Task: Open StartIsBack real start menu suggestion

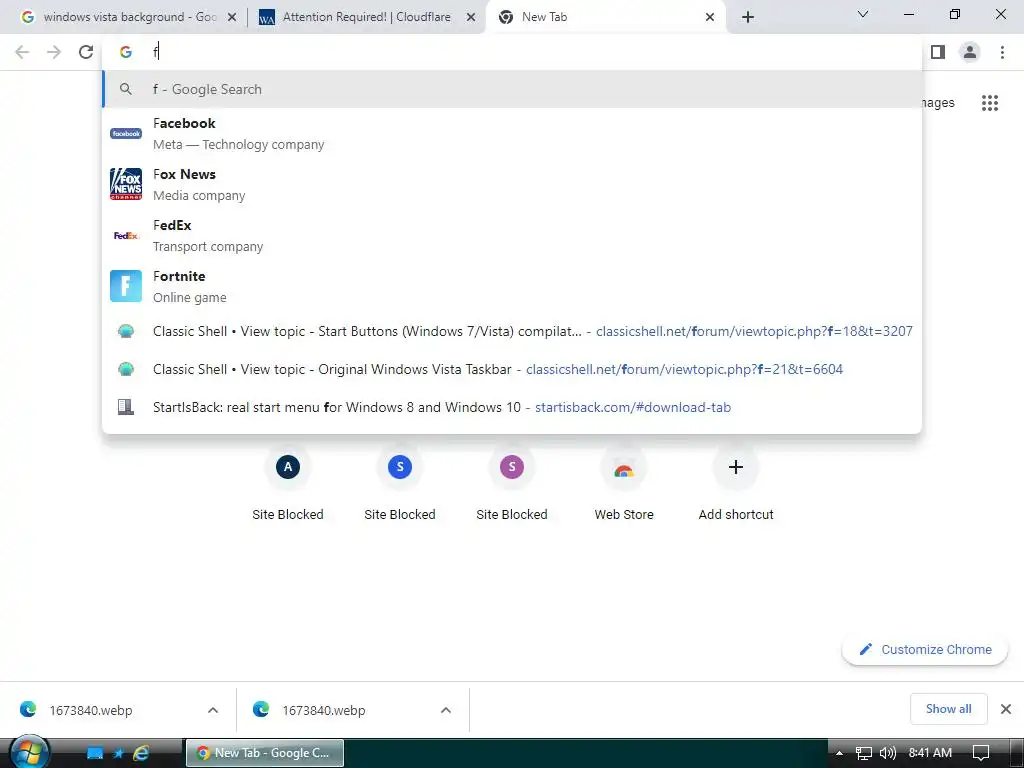Action: (512, 407)
